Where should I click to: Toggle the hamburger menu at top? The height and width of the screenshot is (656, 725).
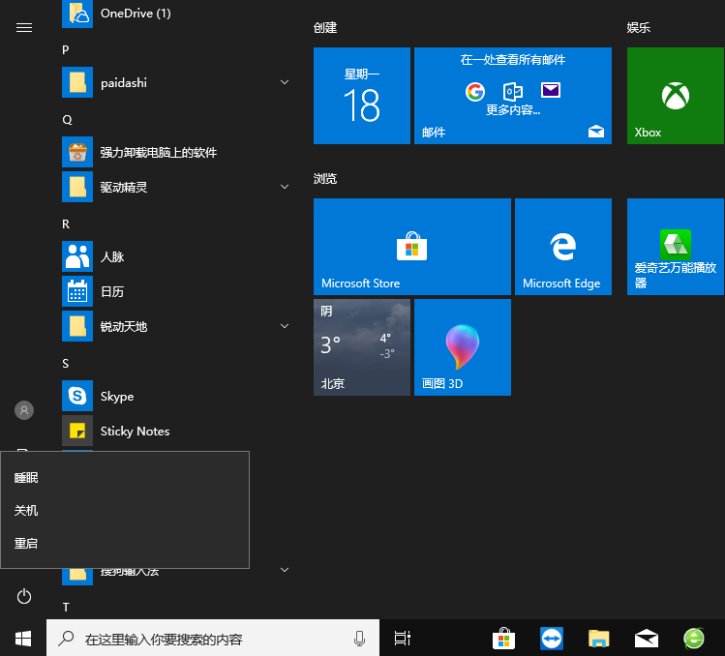click(24, 27)
